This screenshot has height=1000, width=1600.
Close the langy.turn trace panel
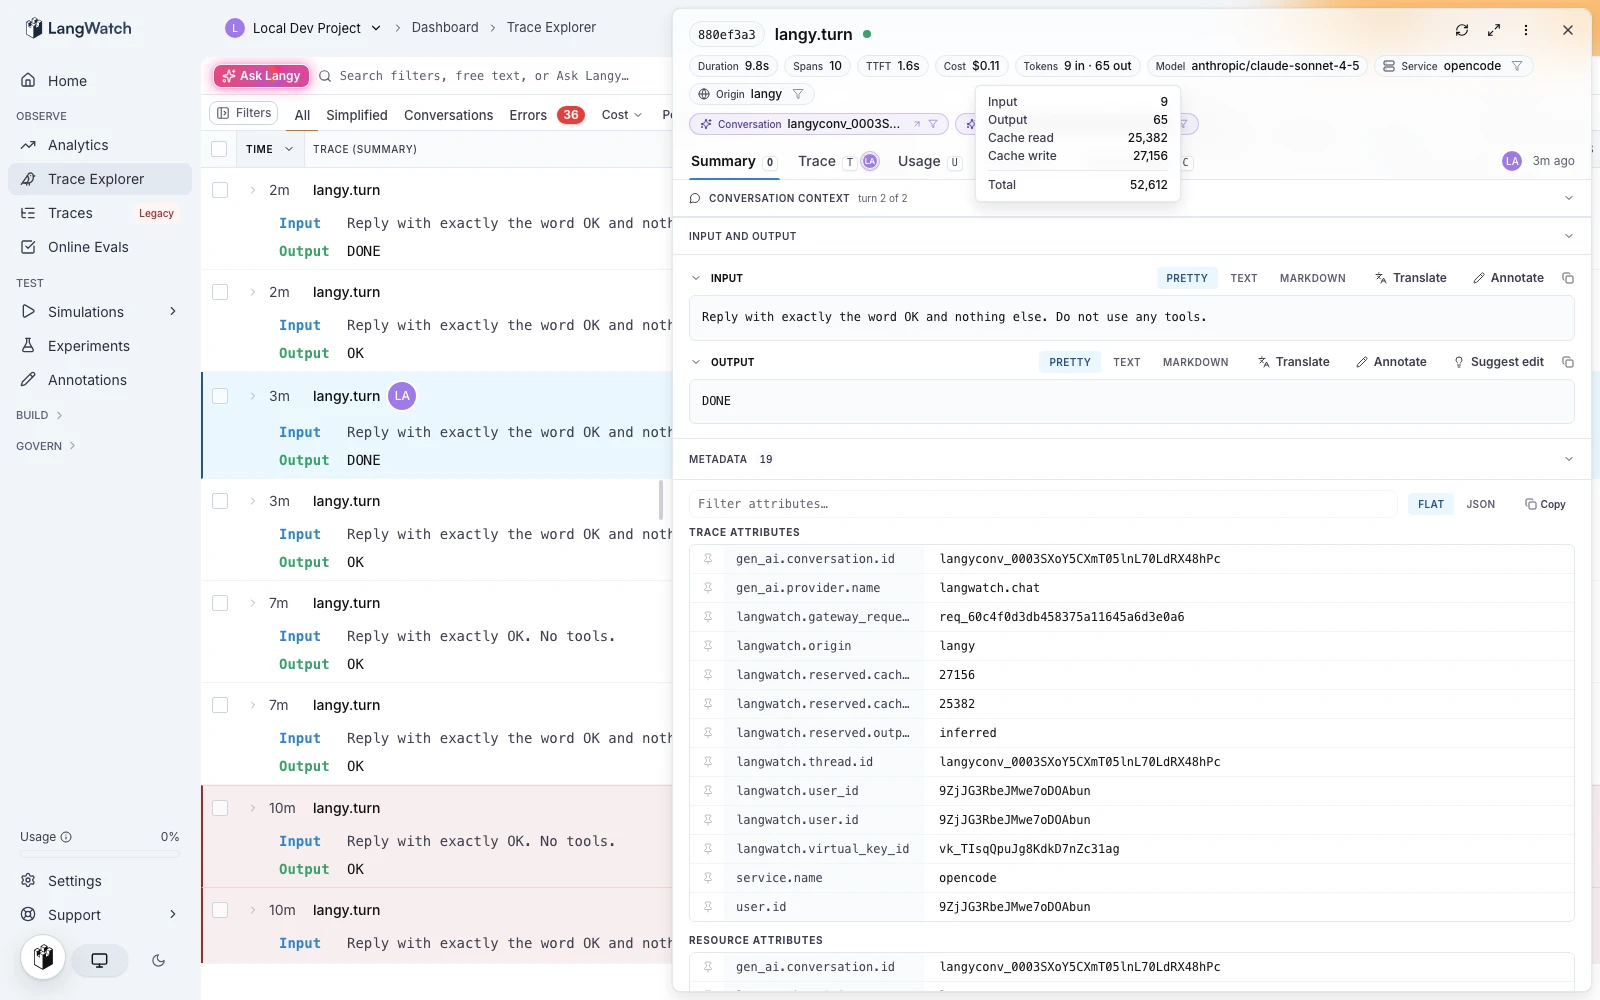(1568, 30)
